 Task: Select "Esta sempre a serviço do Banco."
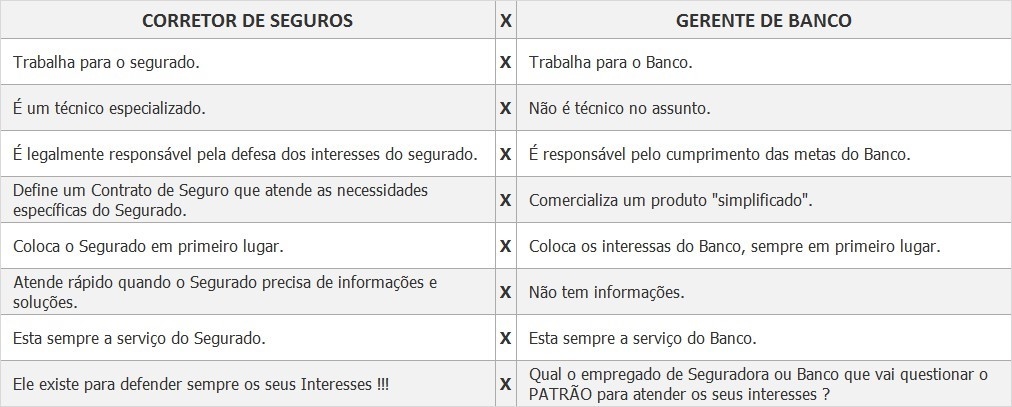(x=642, y=338)
